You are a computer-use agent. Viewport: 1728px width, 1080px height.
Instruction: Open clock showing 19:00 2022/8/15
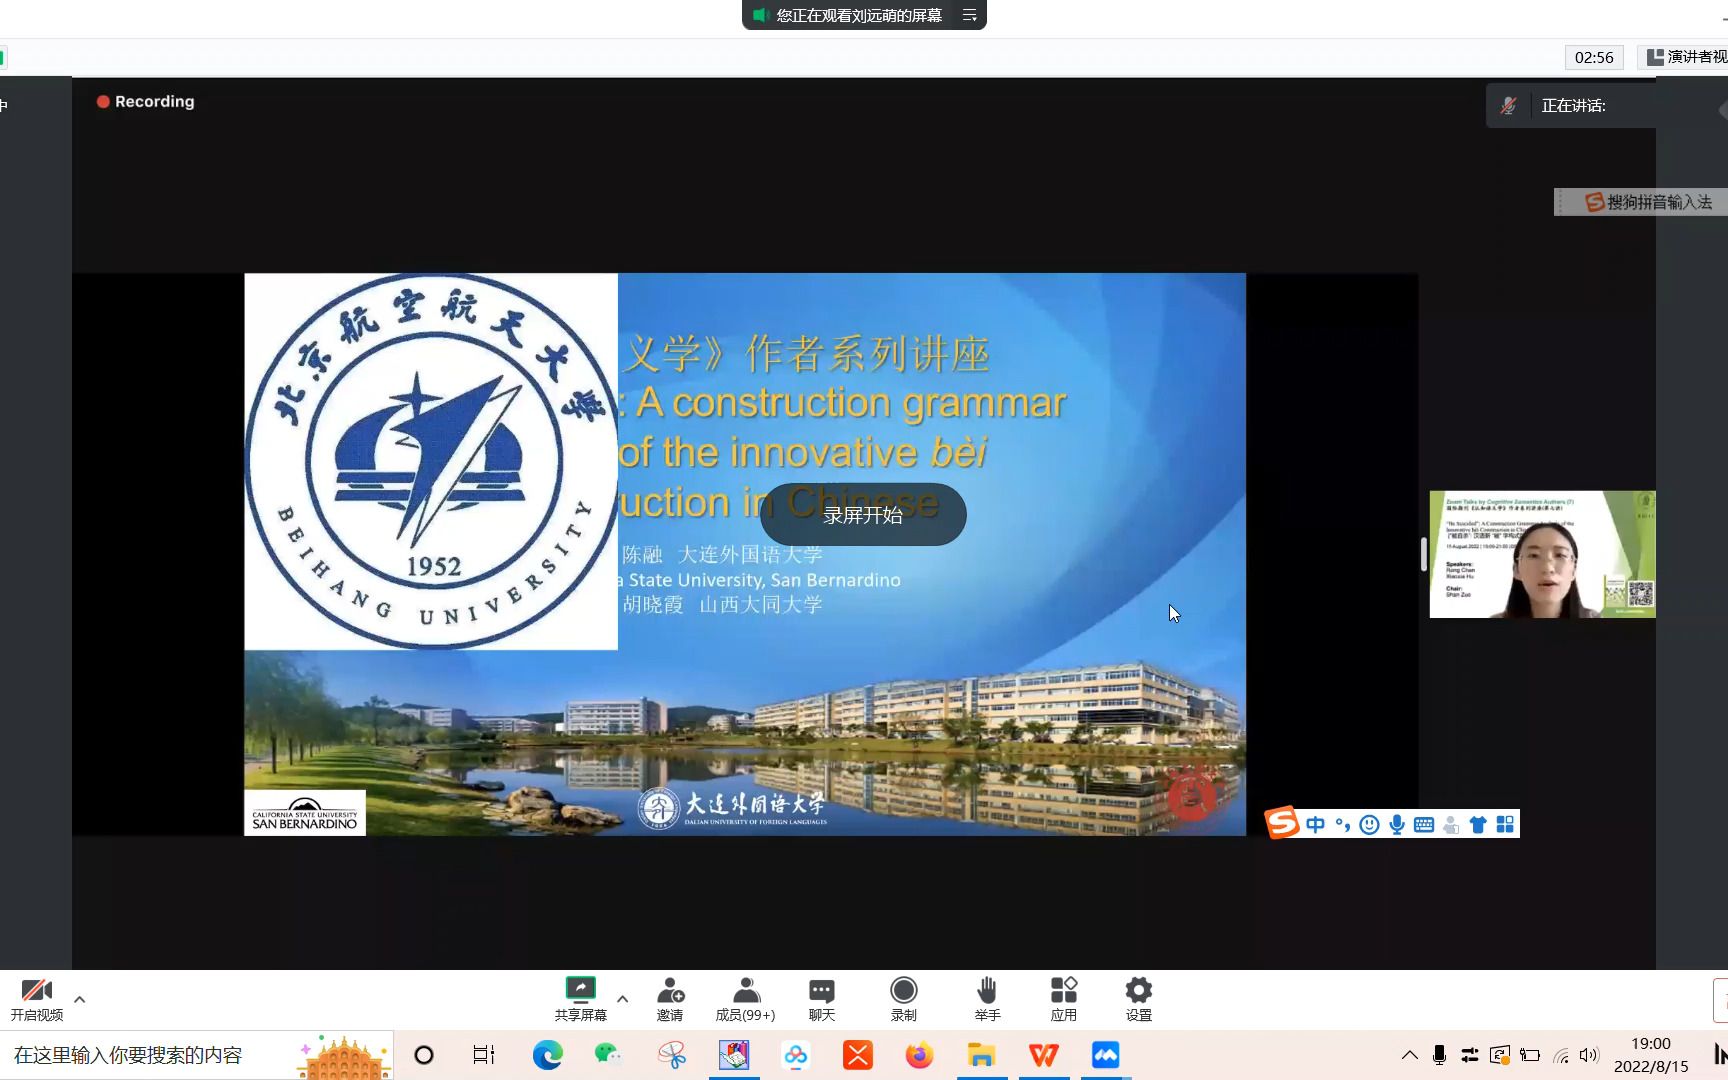coord(1651,1055)
